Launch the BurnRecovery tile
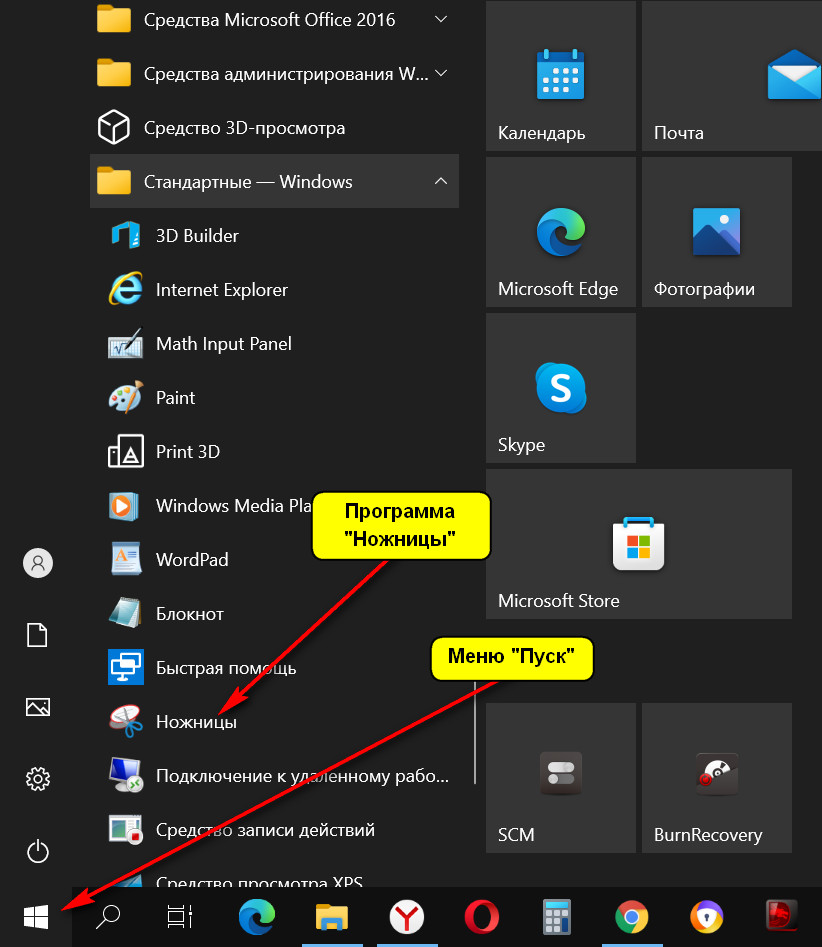The image size is (822, 947). click(x=716, y=778)
